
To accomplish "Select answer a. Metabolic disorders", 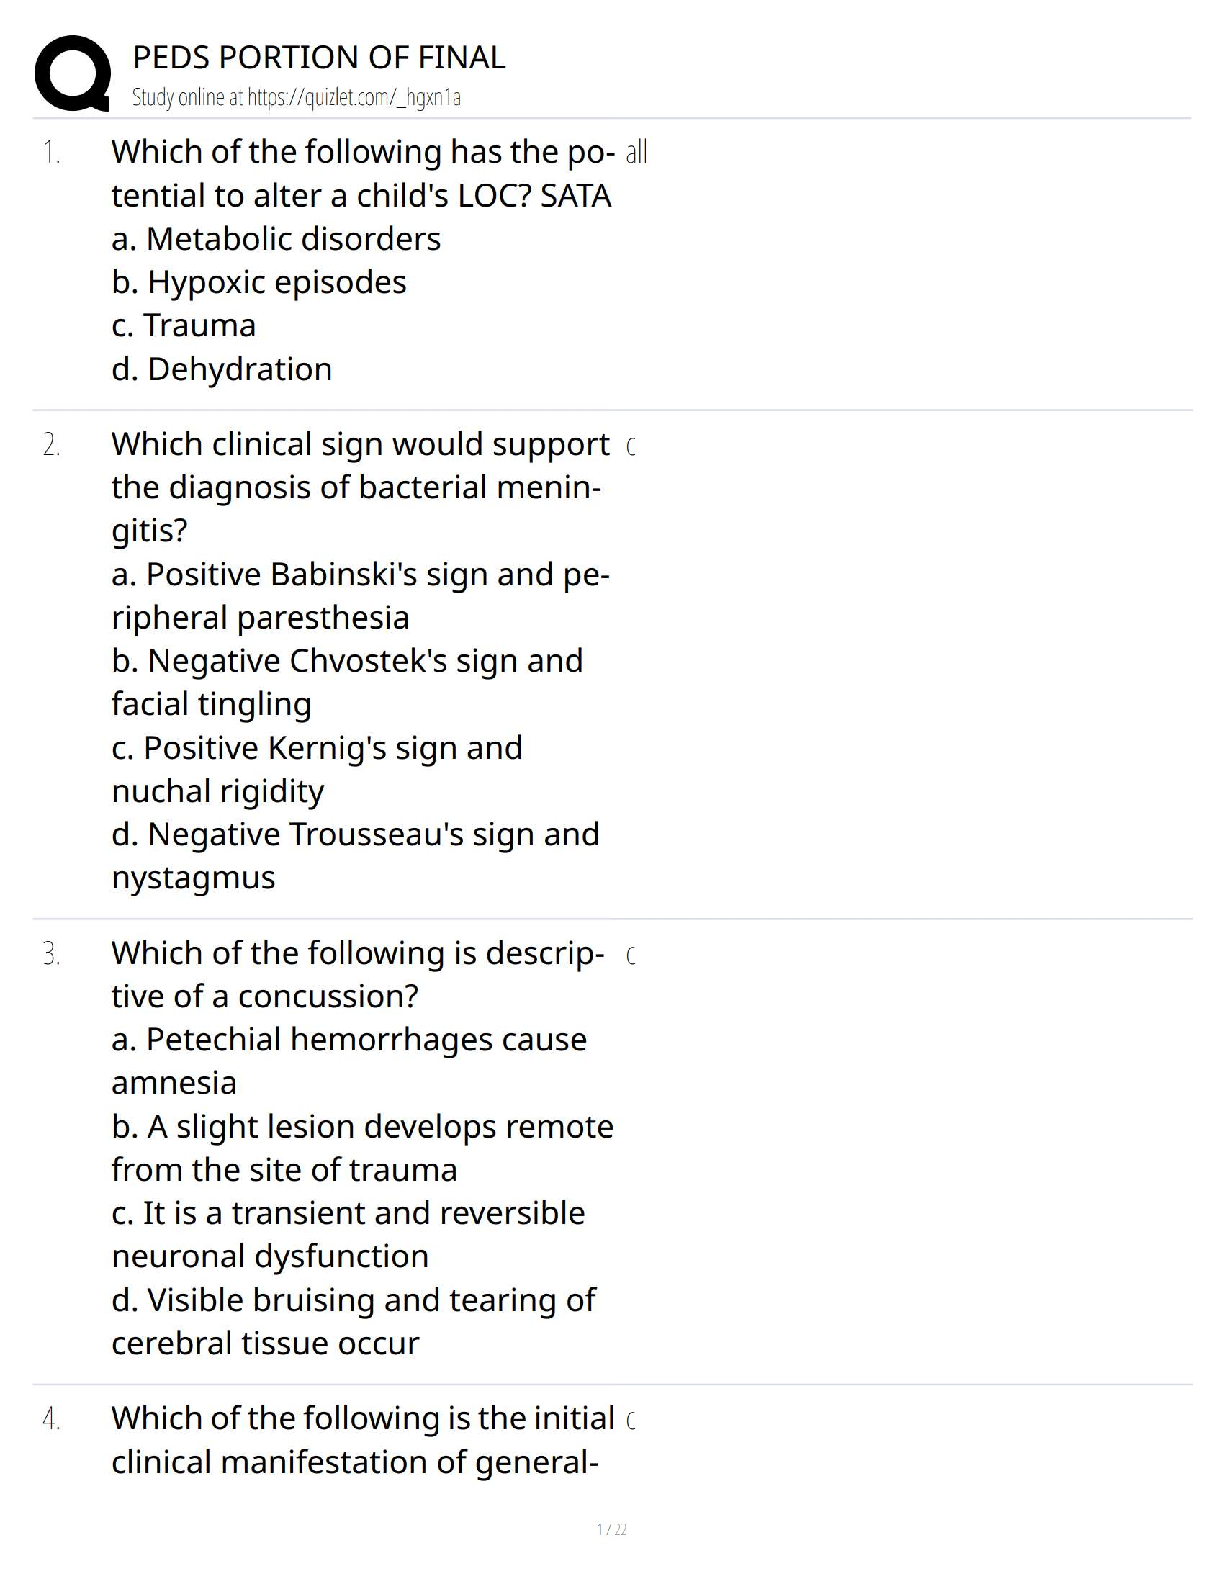I will click(x=276, y=239).
